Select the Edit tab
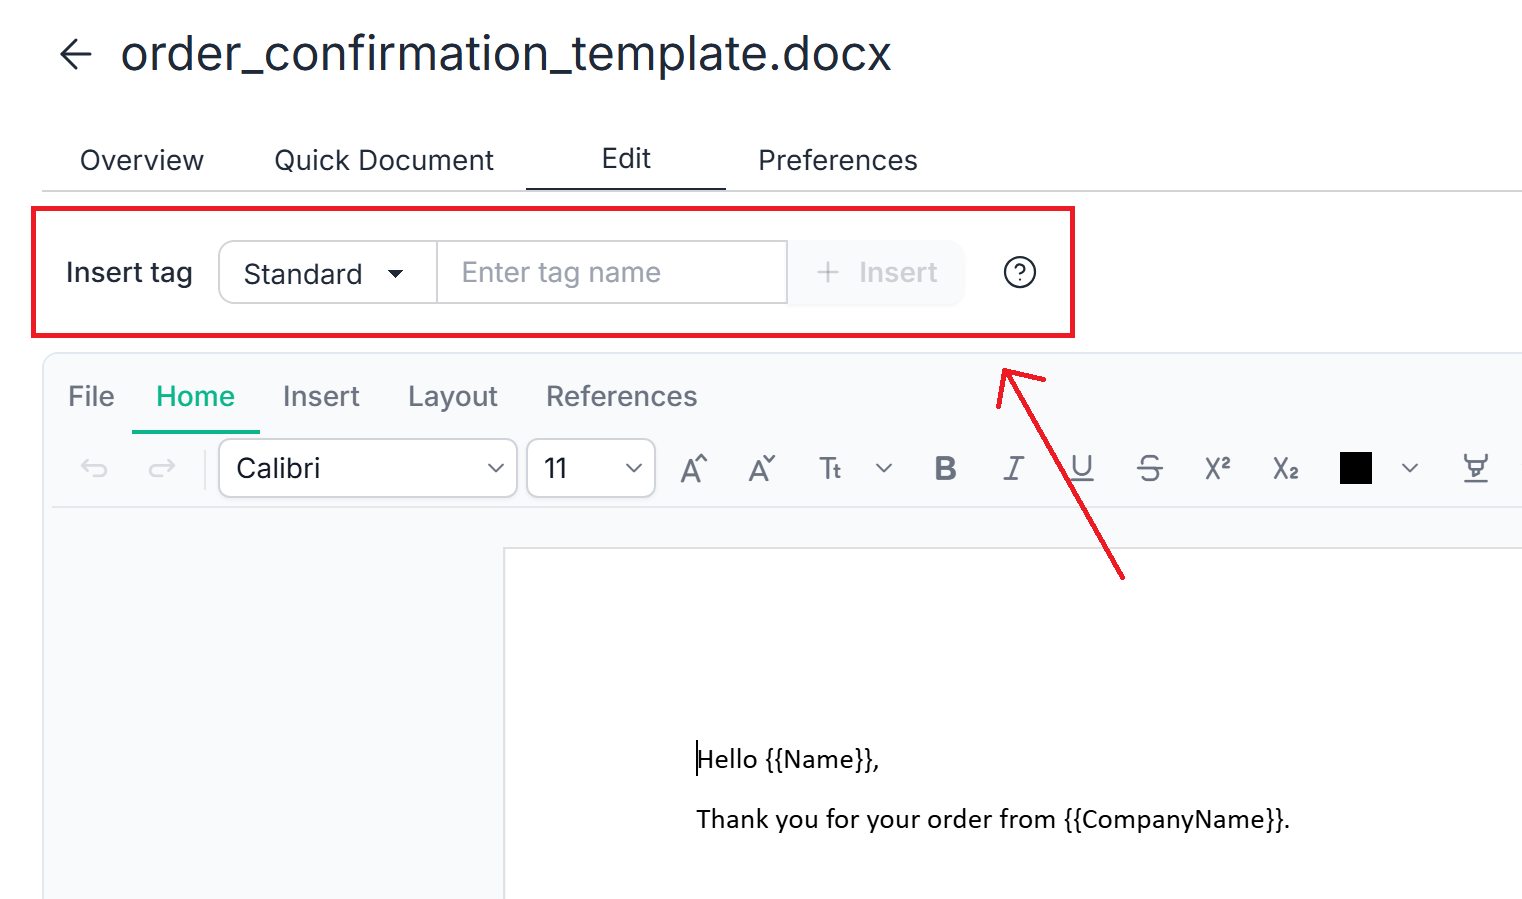The height and width of the screenshot is (899, 1522). coord(626,158)
